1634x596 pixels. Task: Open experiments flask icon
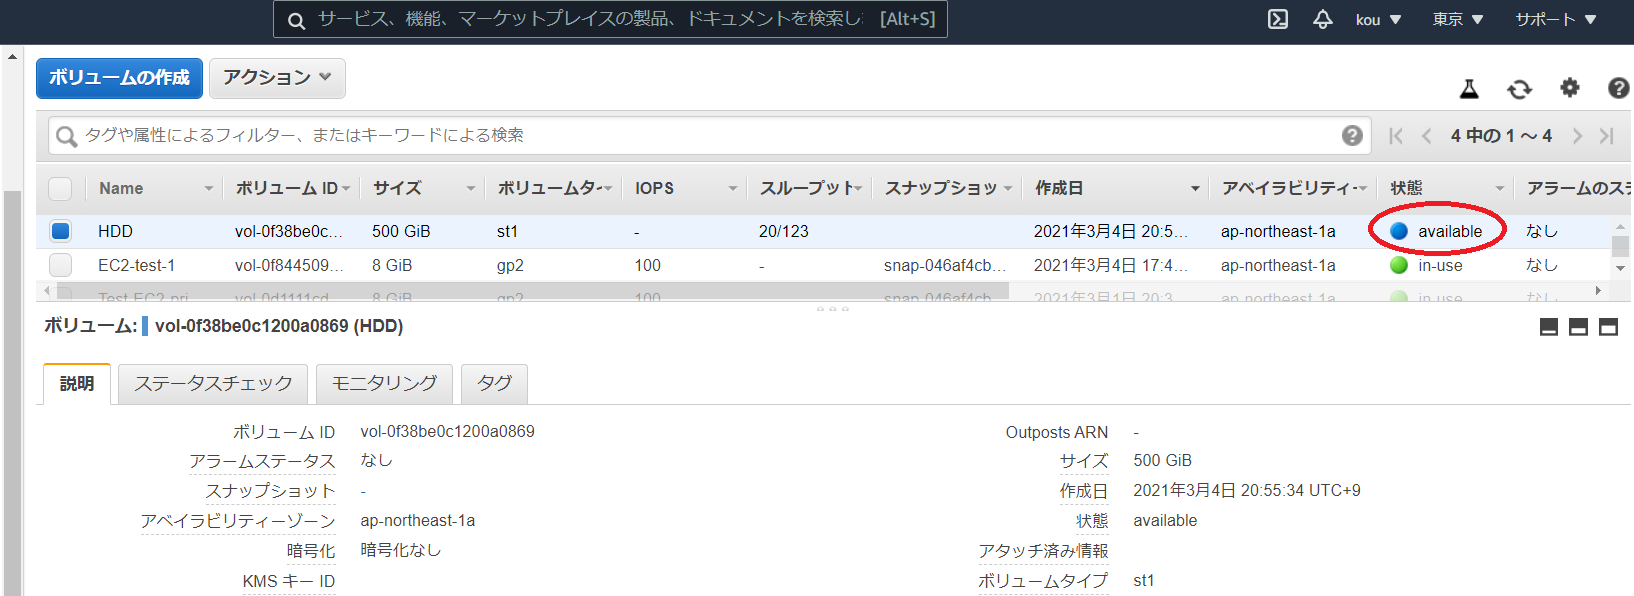pyautogui.click(x=1469, y=89)
